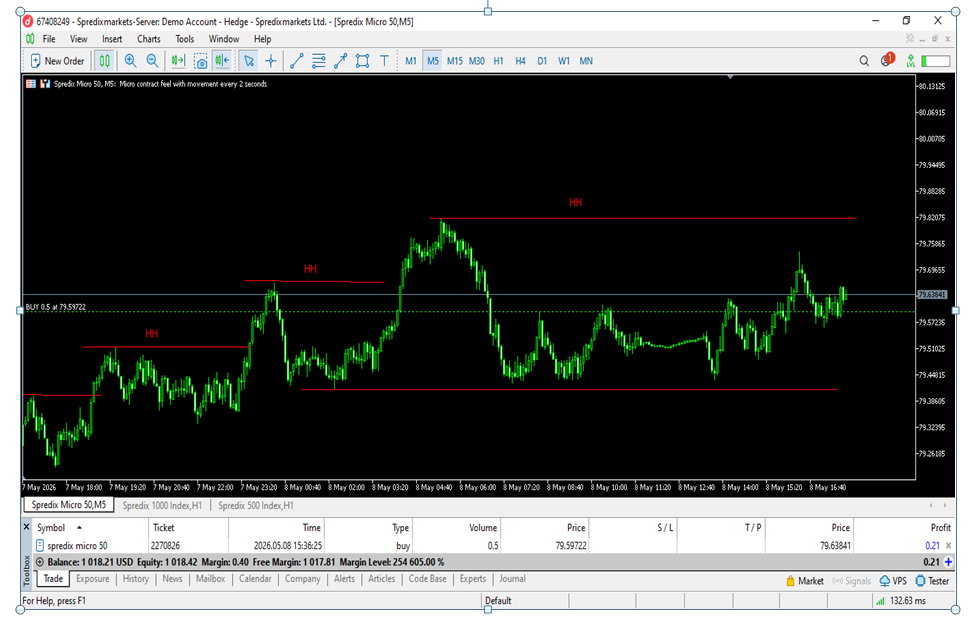Select the rectangle shapes tool
This screenshot has height=623, width=969.
(x=362, y=61)
